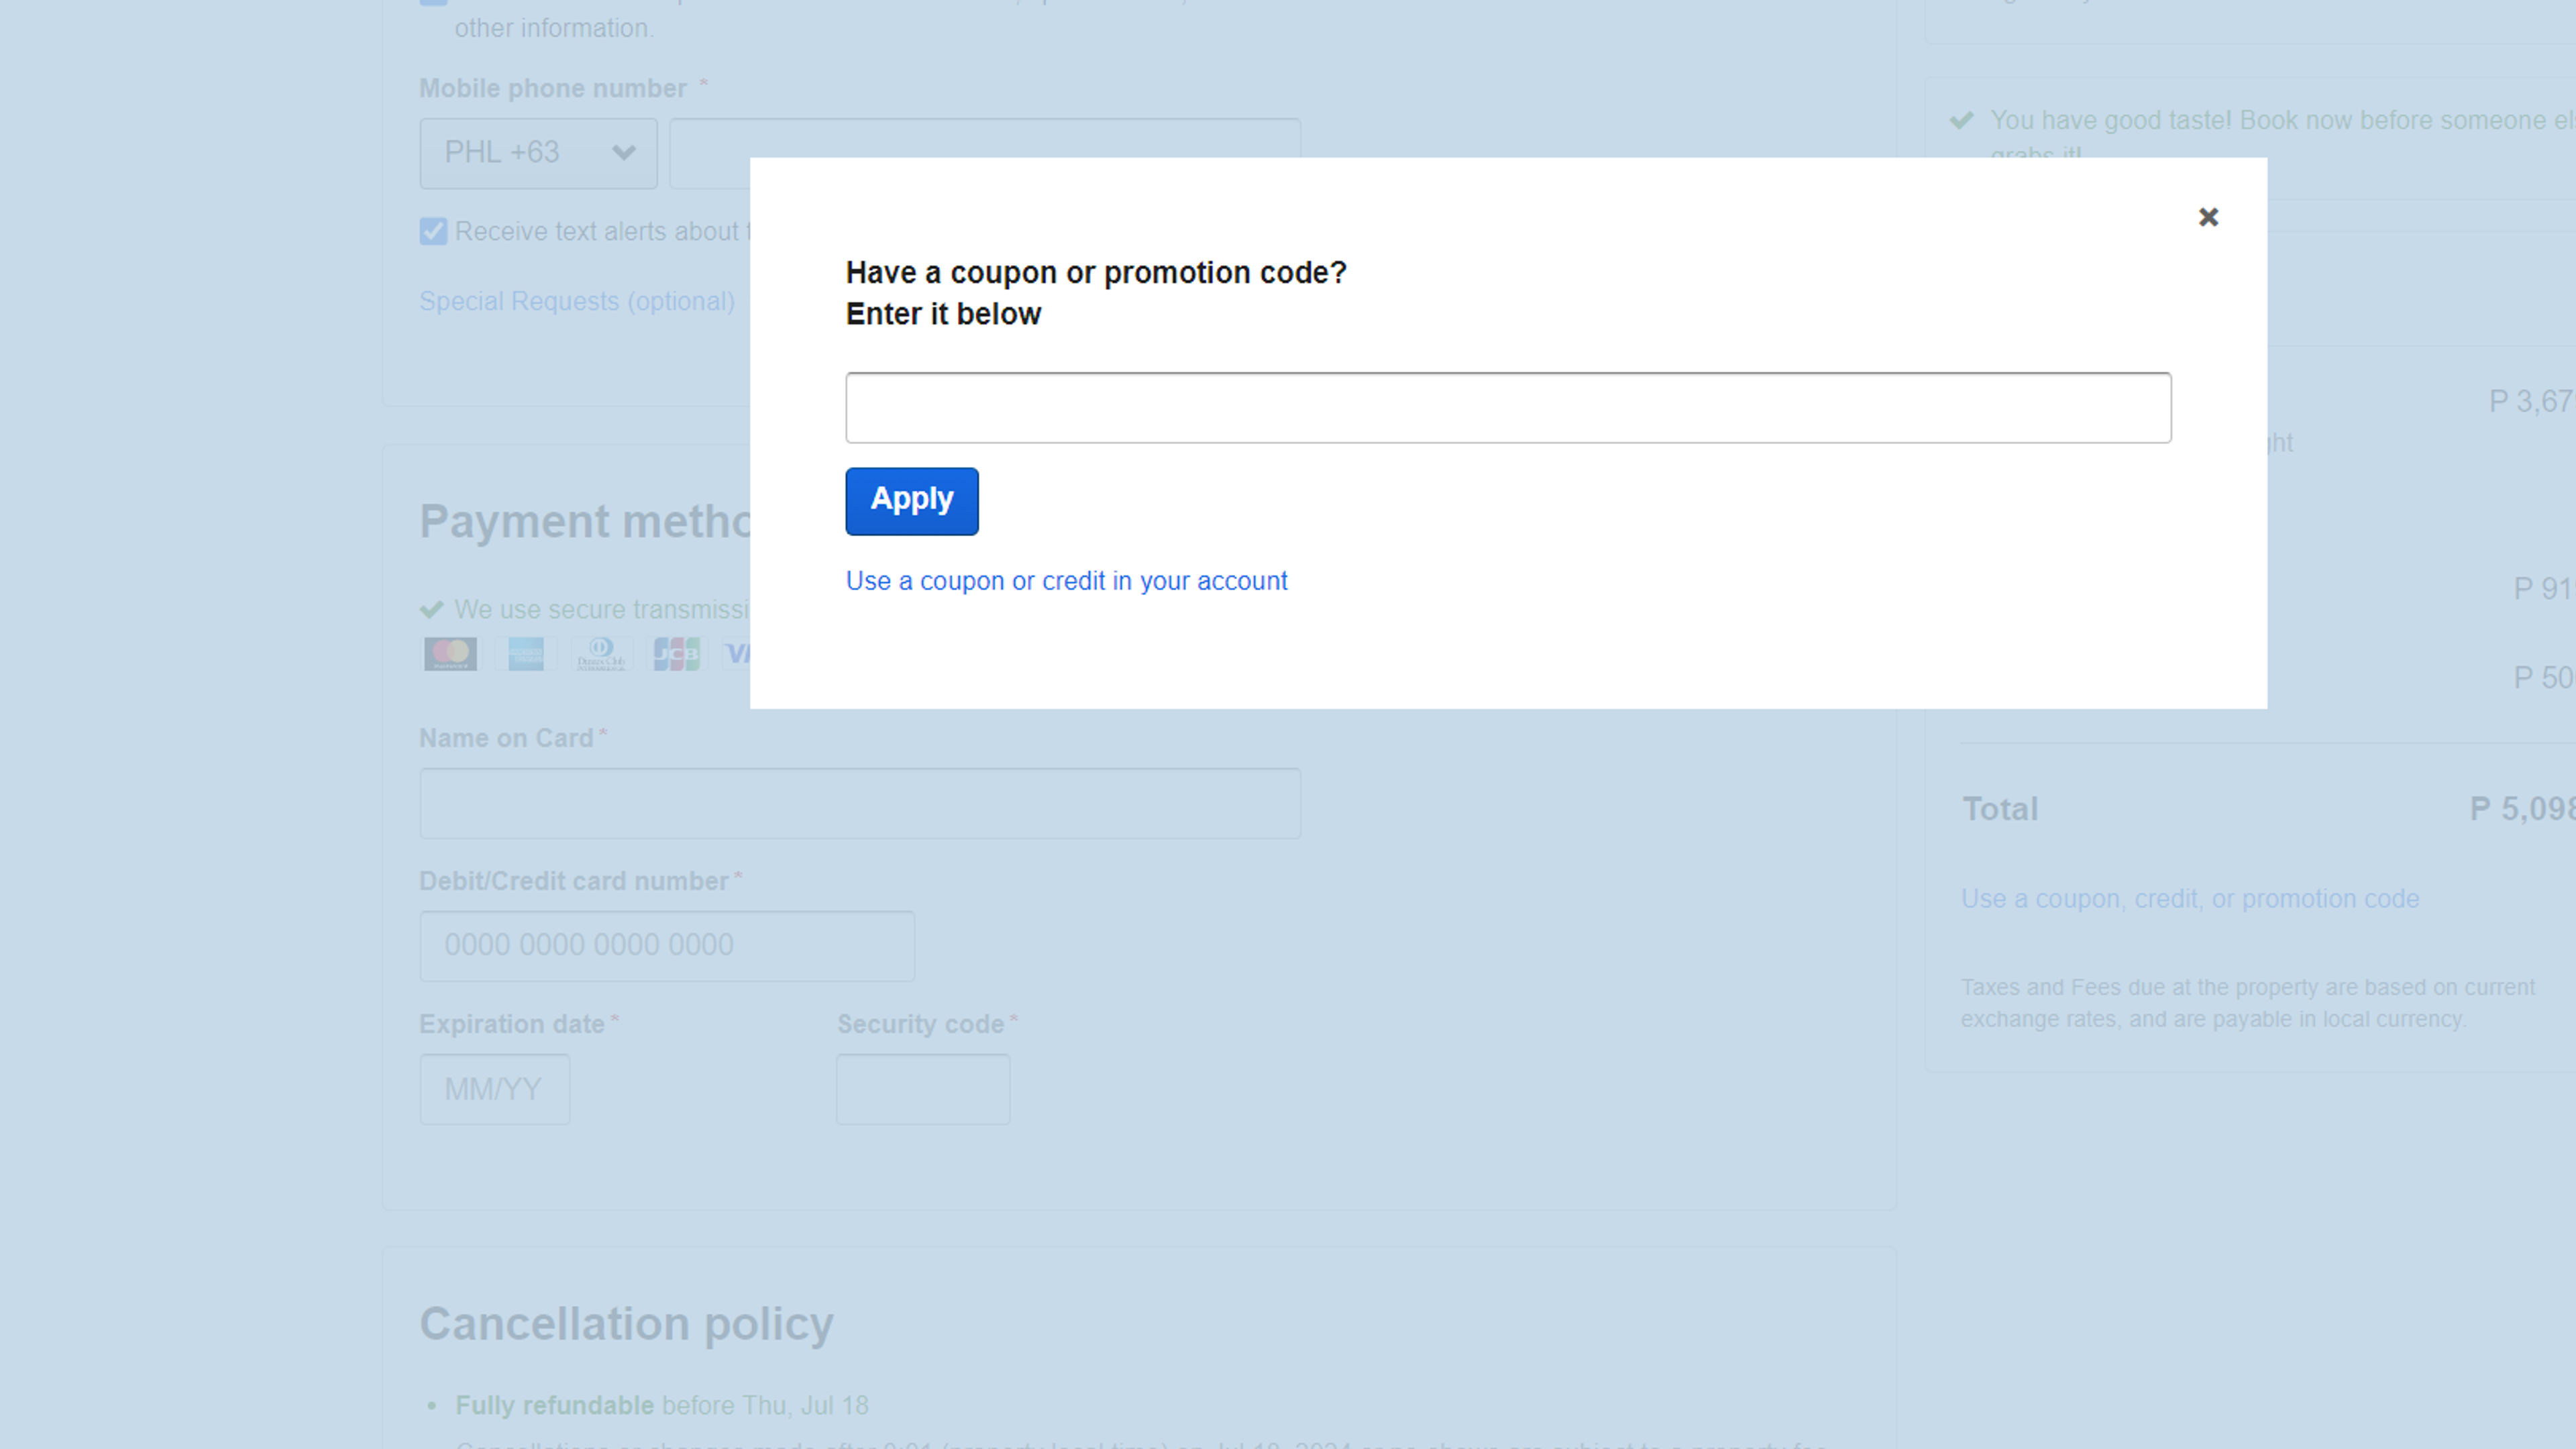Open the PHL +63 country code dropdown
This screenshot has width=2576, height=1449.
(538, 153)
